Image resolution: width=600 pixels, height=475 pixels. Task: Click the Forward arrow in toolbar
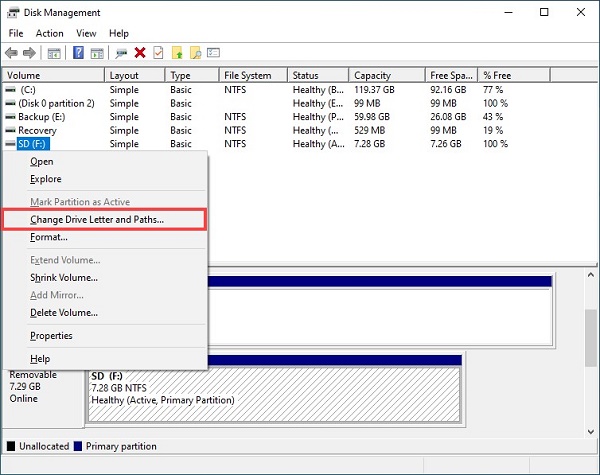(29, 53)
